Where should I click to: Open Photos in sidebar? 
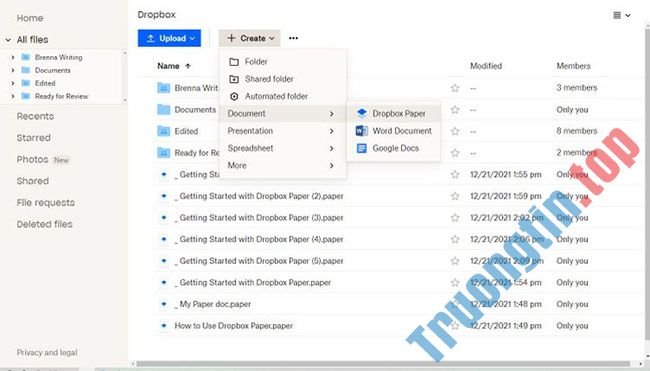click(x=32, y=160)
